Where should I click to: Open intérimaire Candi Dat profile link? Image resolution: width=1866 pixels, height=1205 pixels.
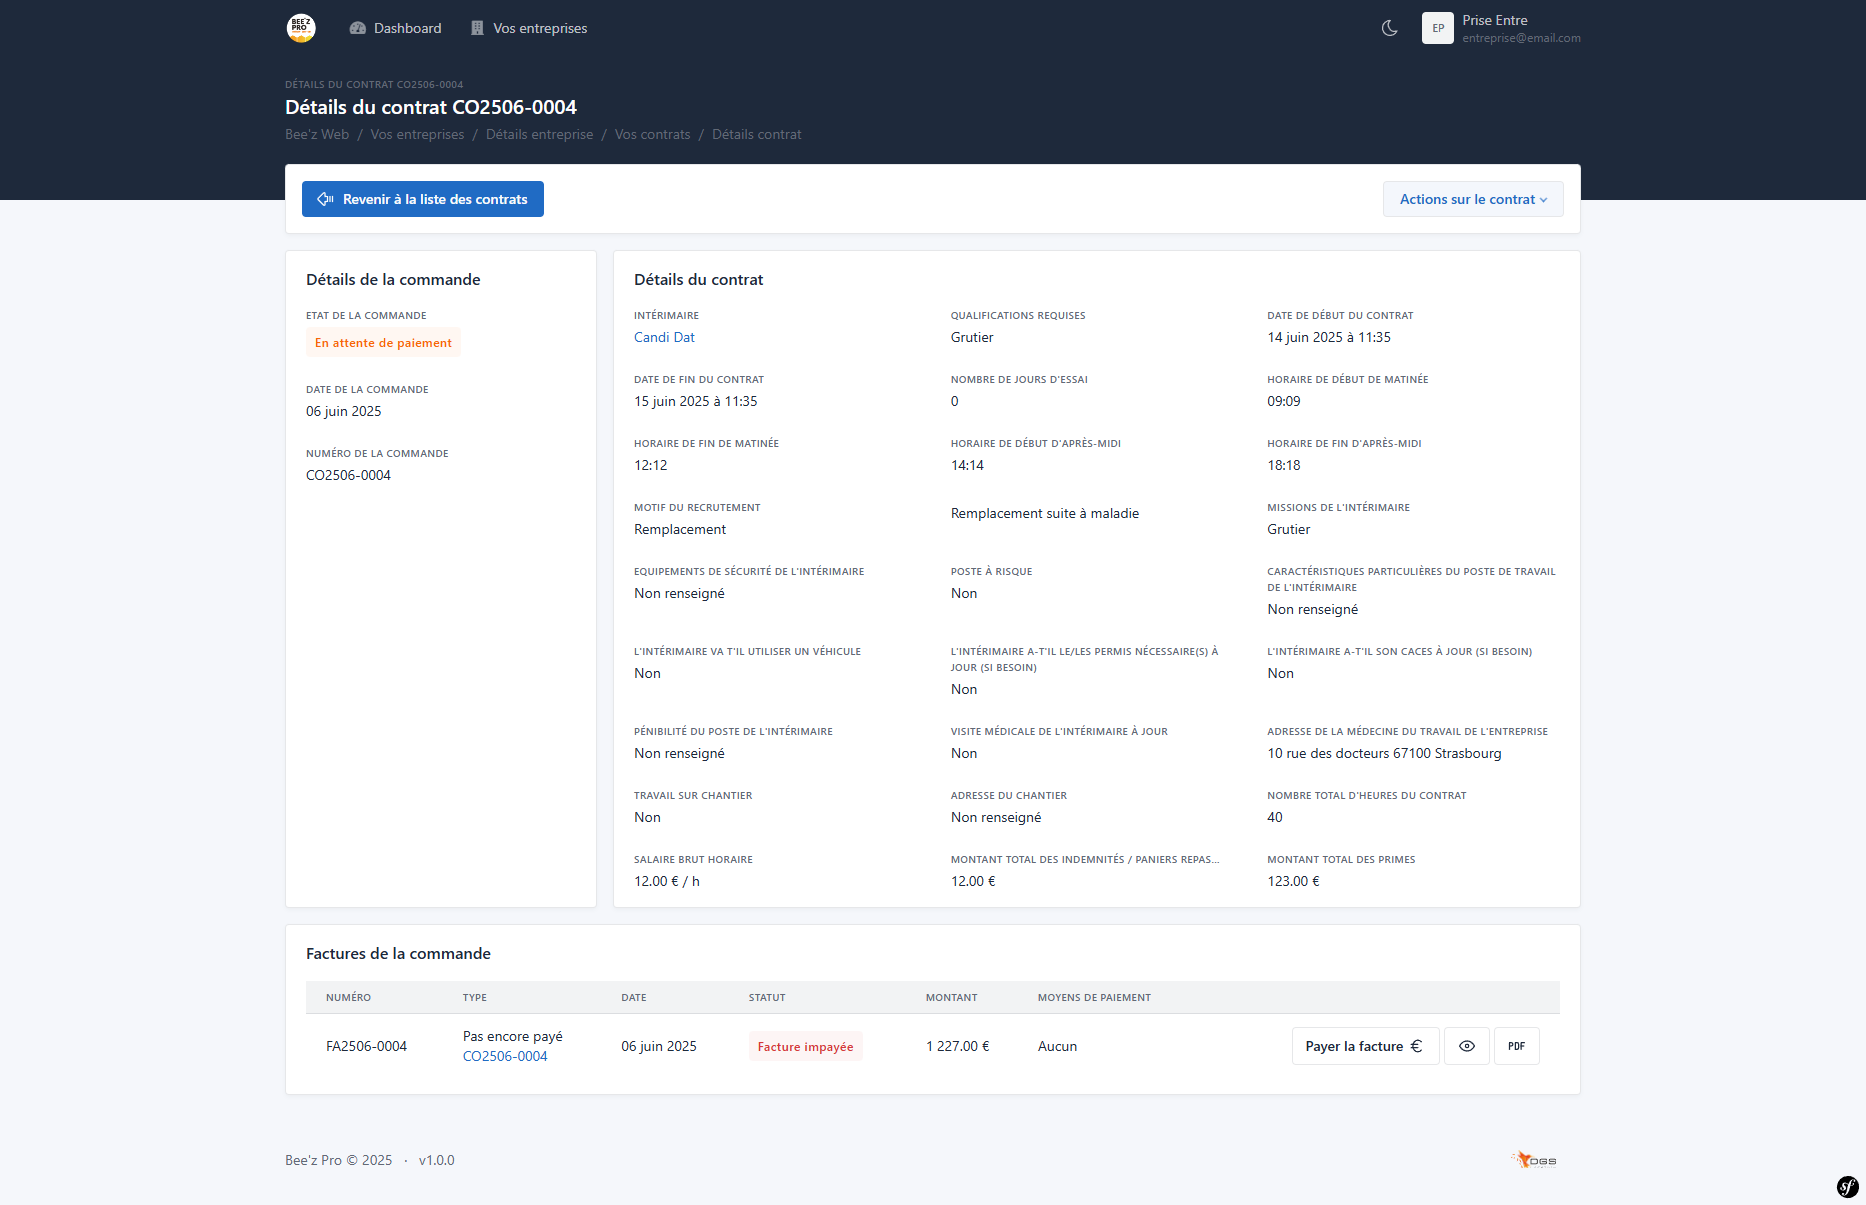click(x=664, y=337)
